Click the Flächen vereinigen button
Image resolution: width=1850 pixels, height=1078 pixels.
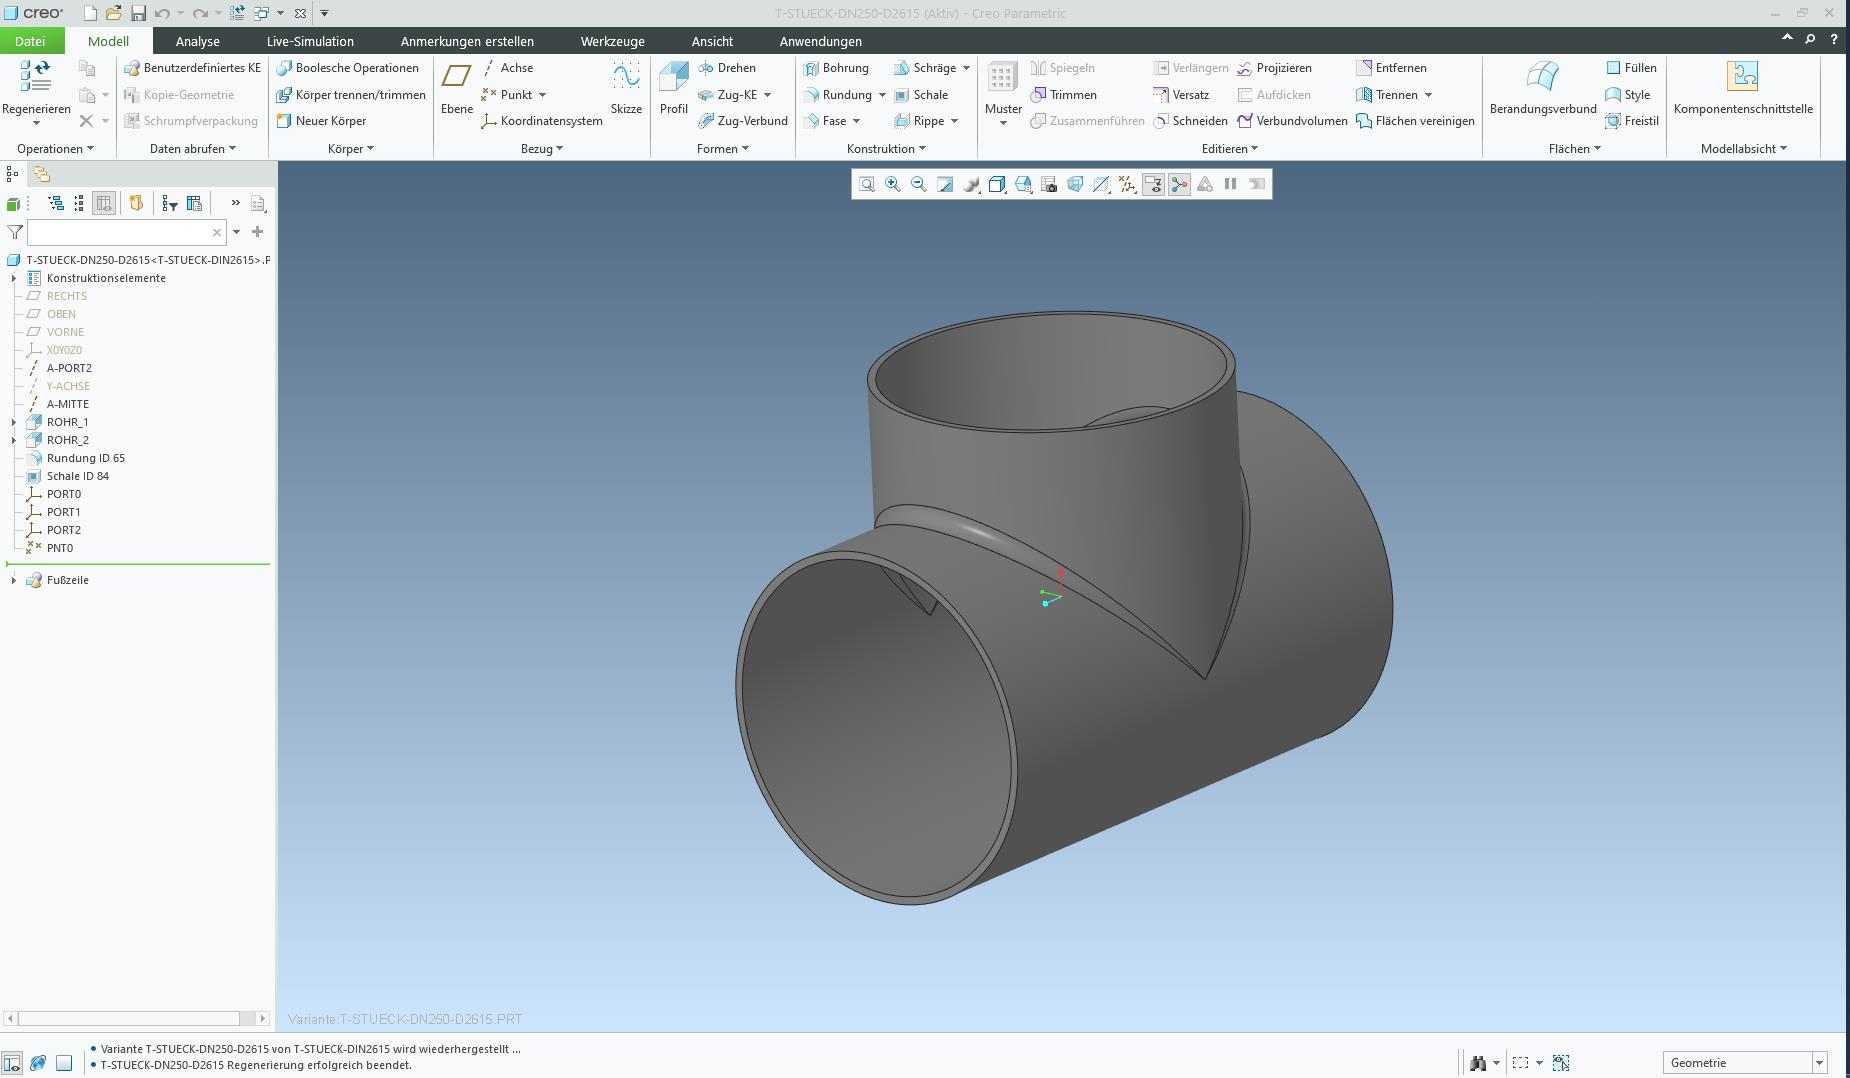(x=1415, y=121)
